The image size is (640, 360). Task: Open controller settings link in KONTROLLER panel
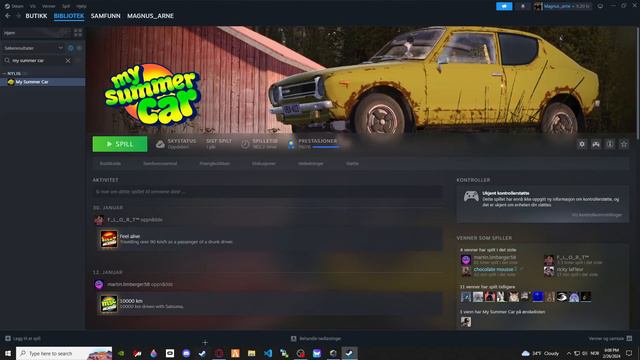click(x=597, y=215)
